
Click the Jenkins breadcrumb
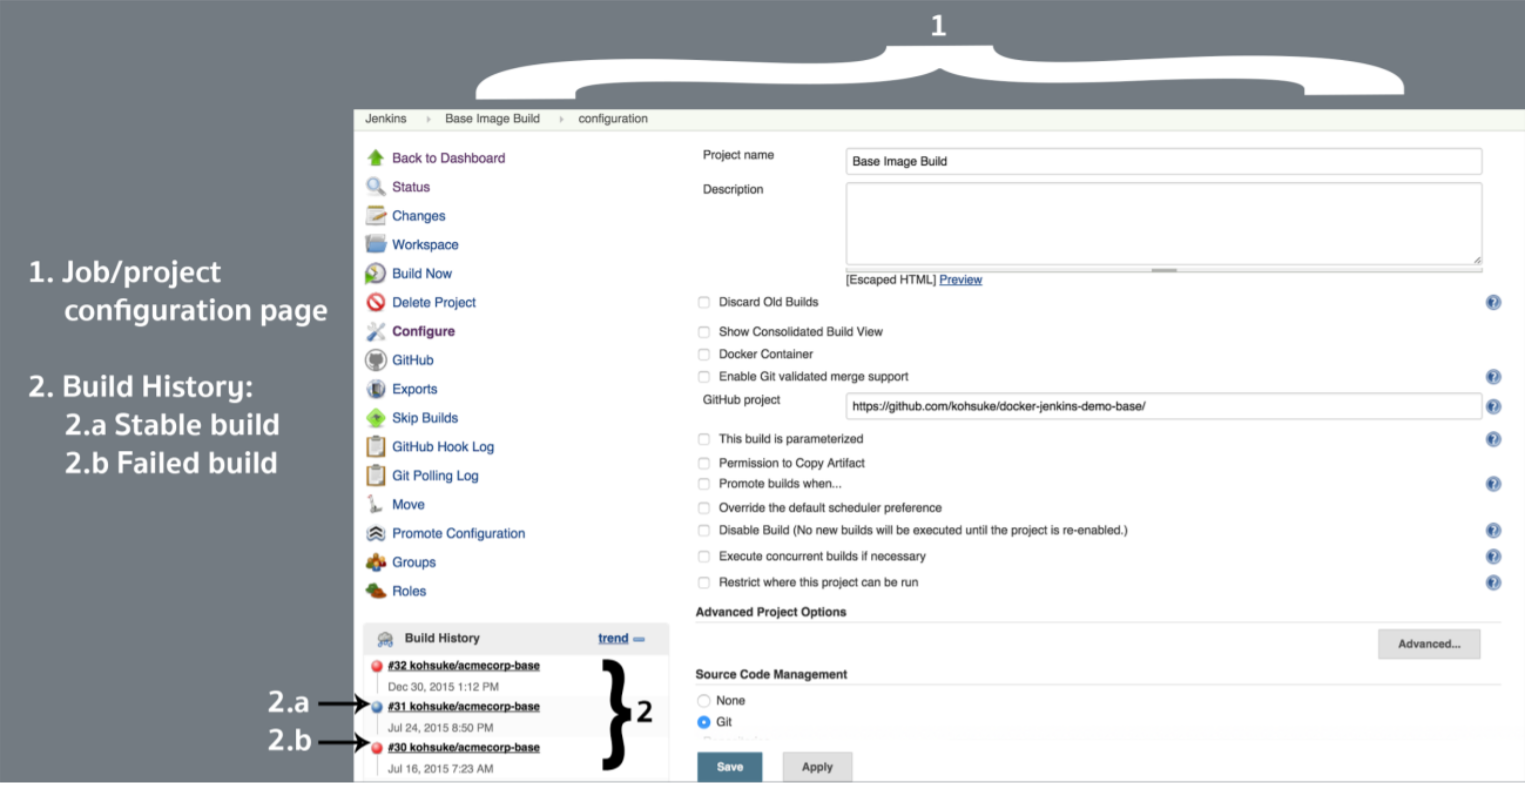386,118
